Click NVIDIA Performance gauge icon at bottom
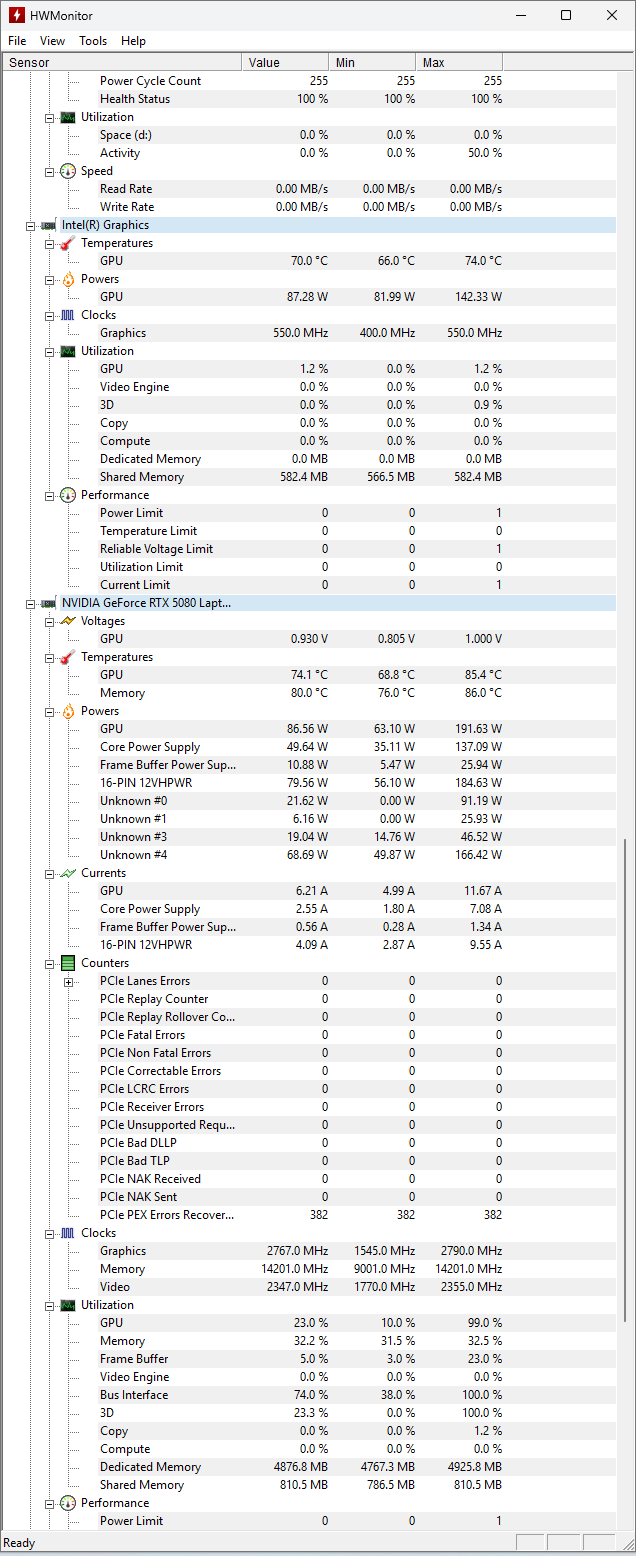636x1556 pixels. pyautogui.click(x=67, y=1503)
